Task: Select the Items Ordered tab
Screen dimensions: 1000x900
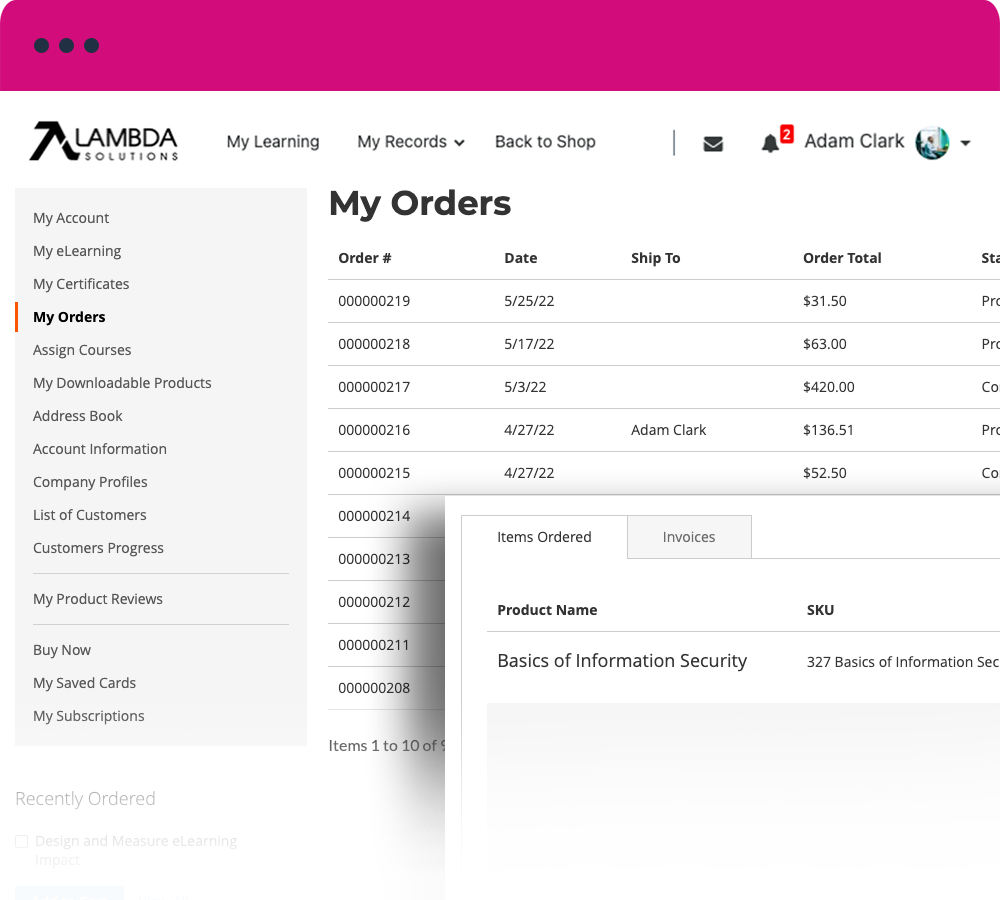Action: [544, 537]
